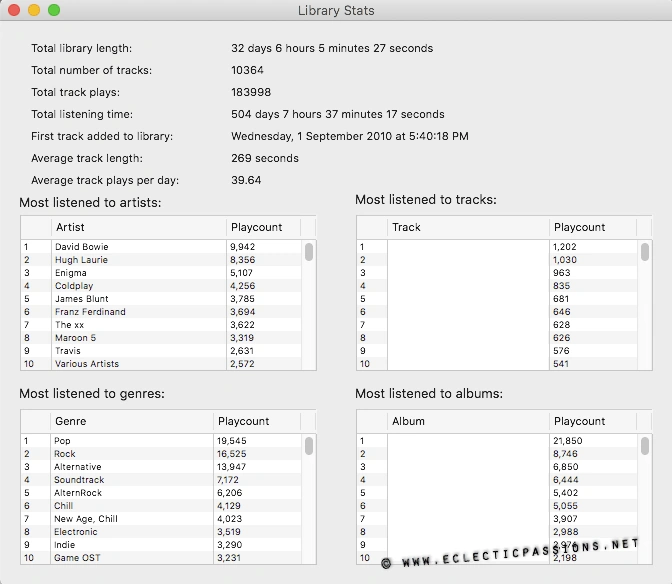Image resolution: width=672 pixels, height=584 pixels.
Task: Select the Chill genre row
Action: [161, 506]
